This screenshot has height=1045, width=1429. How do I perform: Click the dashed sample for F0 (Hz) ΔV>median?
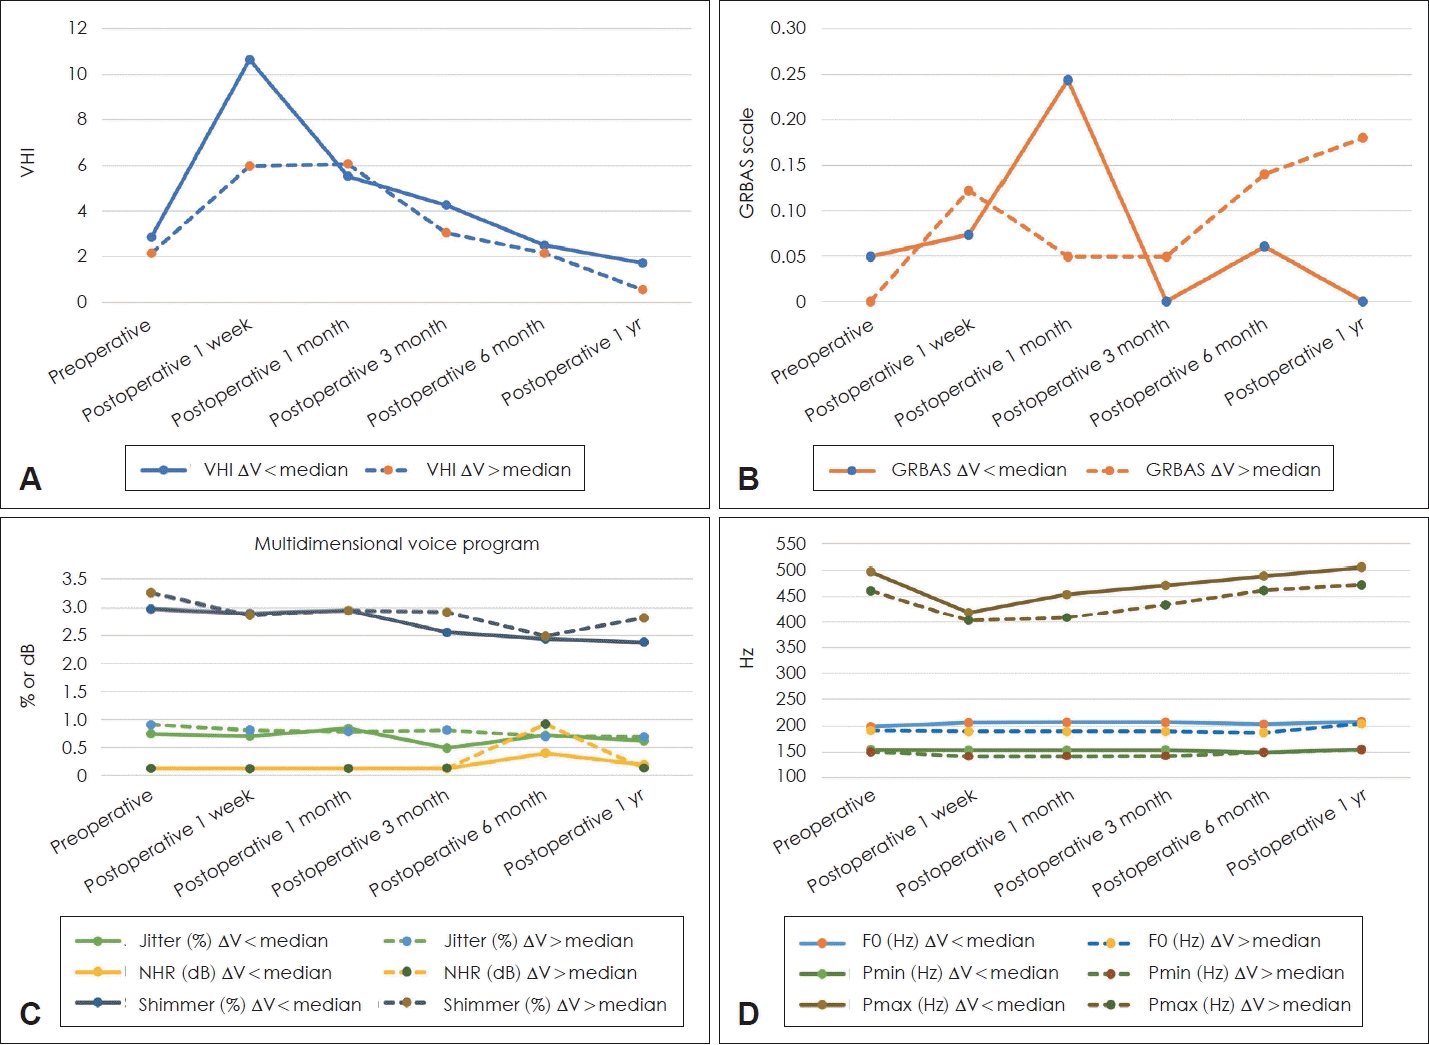(x=1109, y=942)
